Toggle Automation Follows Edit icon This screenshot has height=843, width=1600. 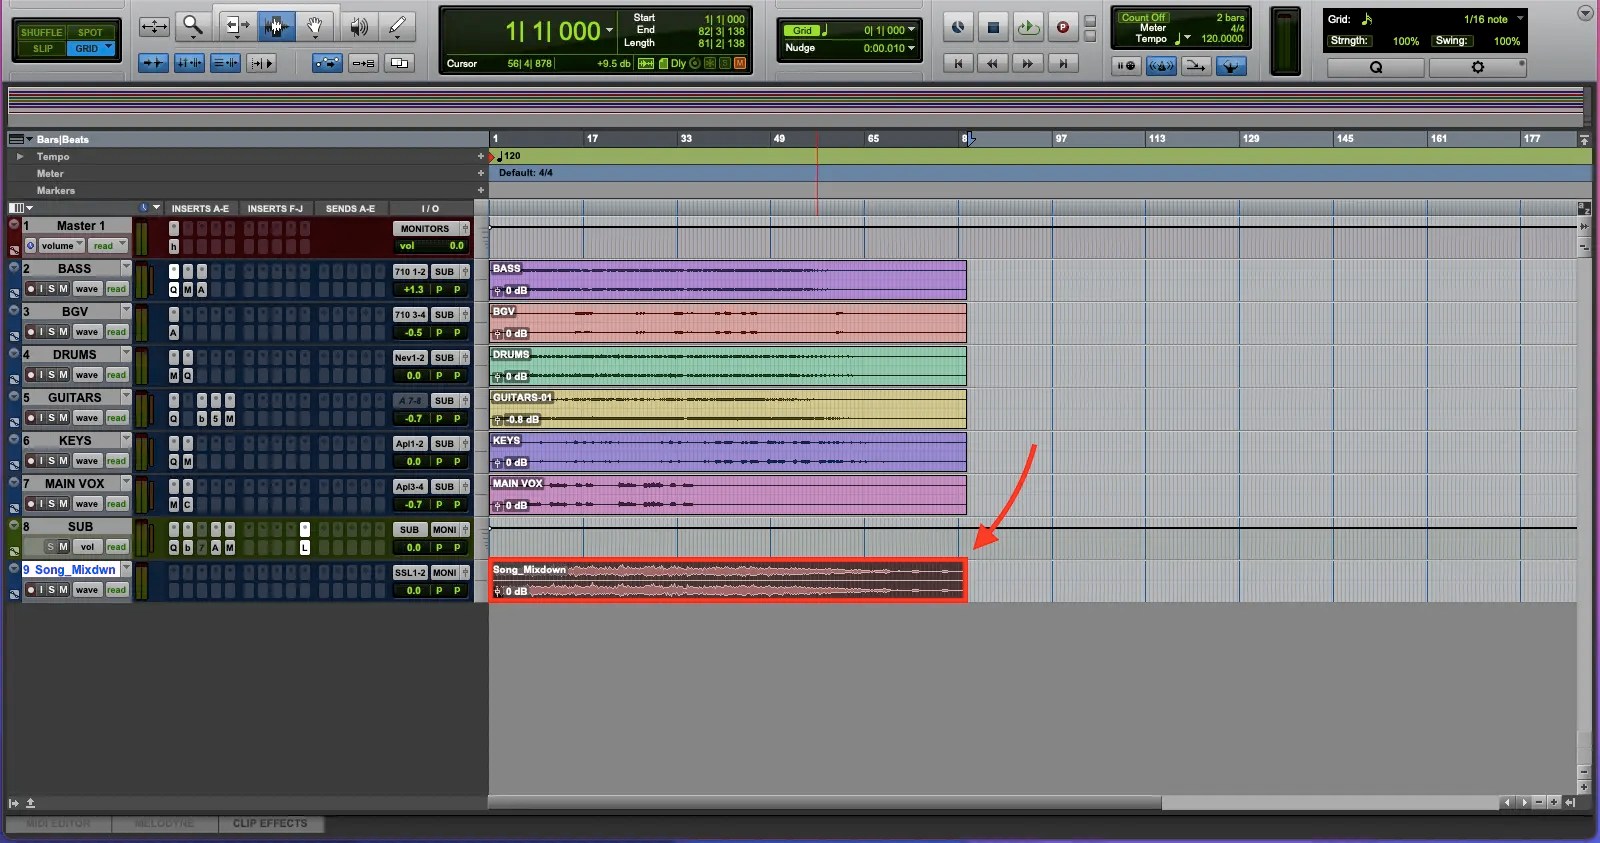(x=327, y=63)
